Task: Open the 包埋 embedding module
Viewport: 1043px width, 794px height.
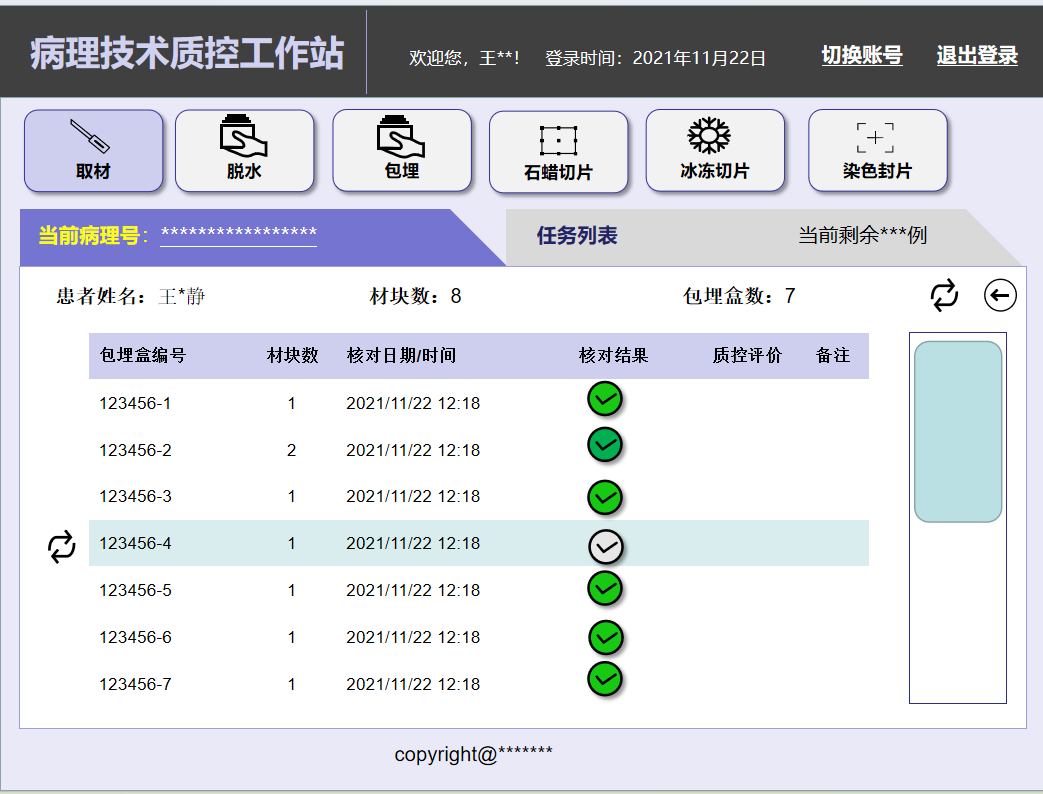Action: pos(401,150)
